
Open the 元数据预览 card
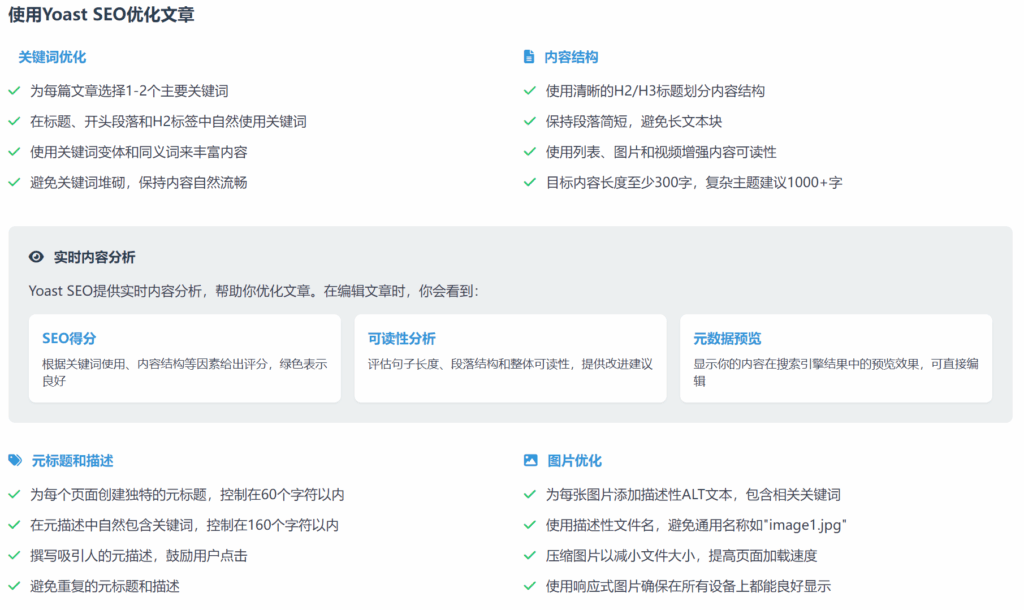(836, 359)
